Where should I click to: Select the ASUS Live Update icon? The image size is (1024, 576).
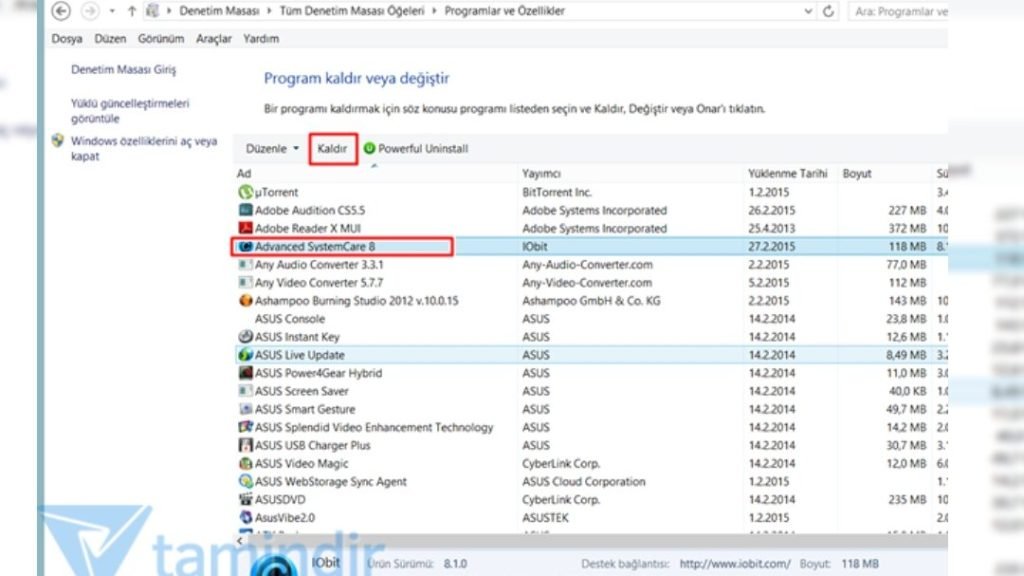245,355
